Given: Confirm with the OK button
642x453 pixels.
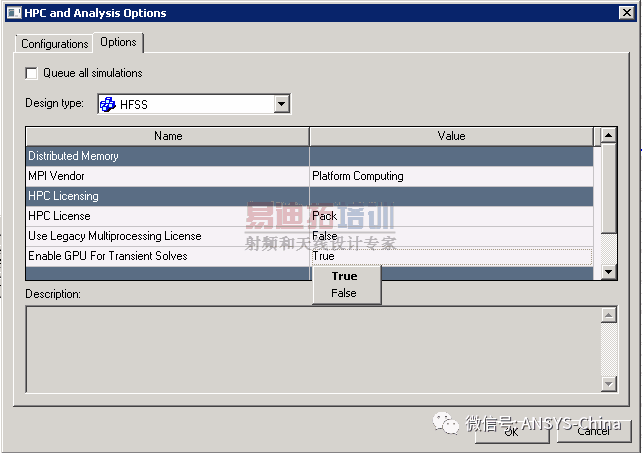Looking at the screenshot, I should click(511, 432).
